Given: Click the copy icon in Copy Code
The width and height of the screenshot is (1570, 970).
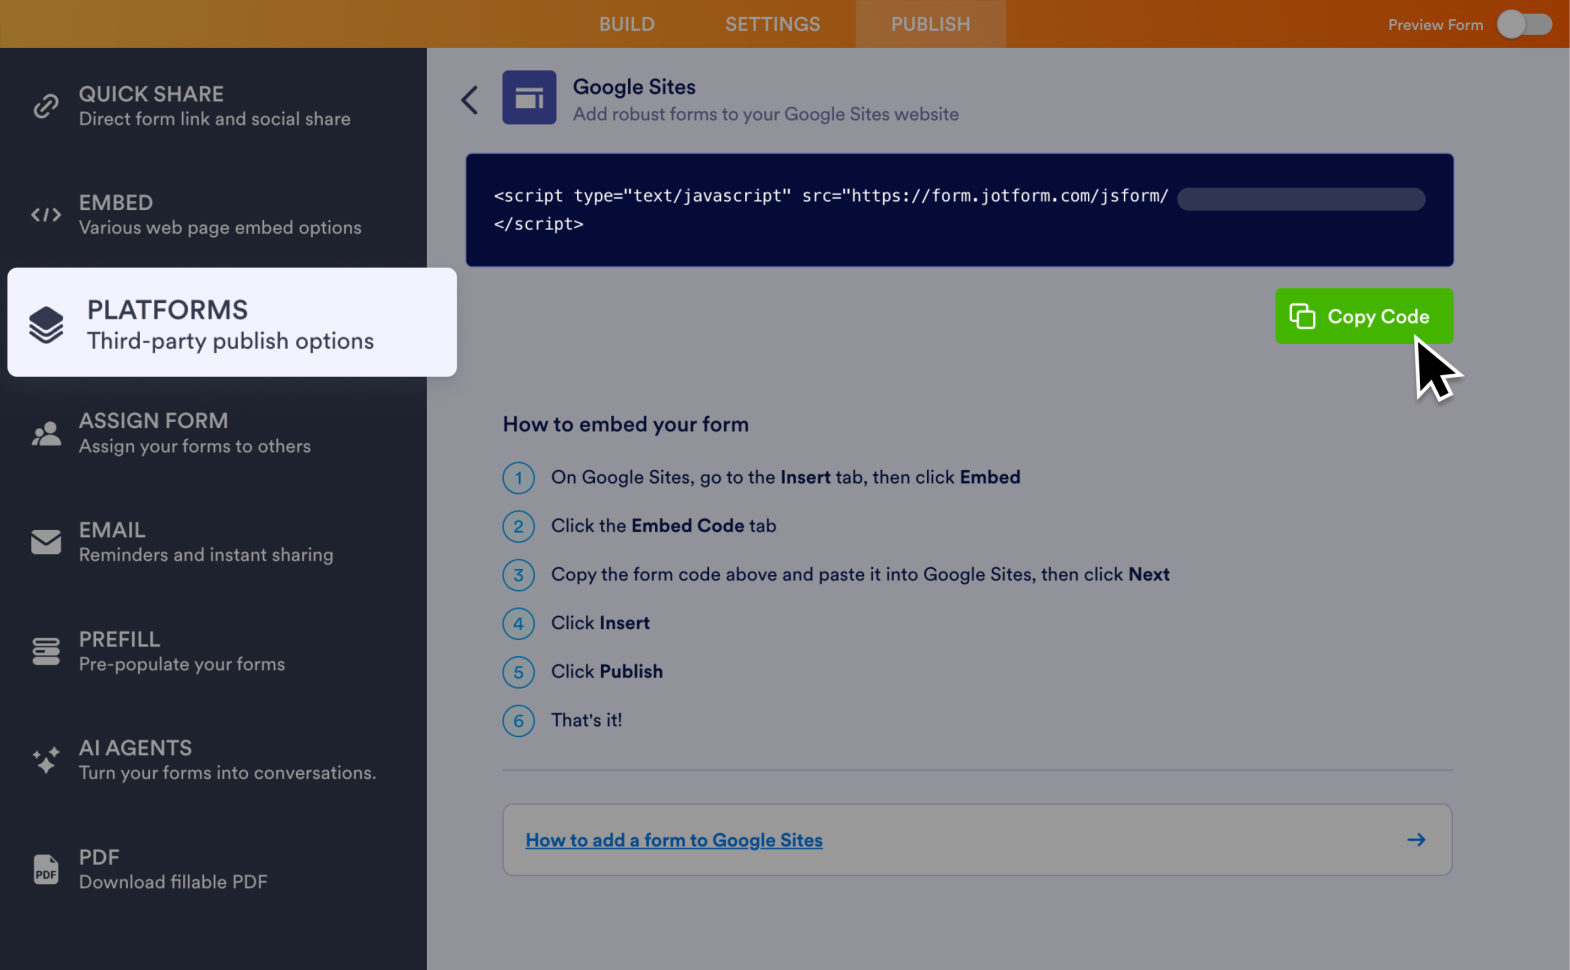Looking at the screenshot, I should click(x=1302, y=316).
